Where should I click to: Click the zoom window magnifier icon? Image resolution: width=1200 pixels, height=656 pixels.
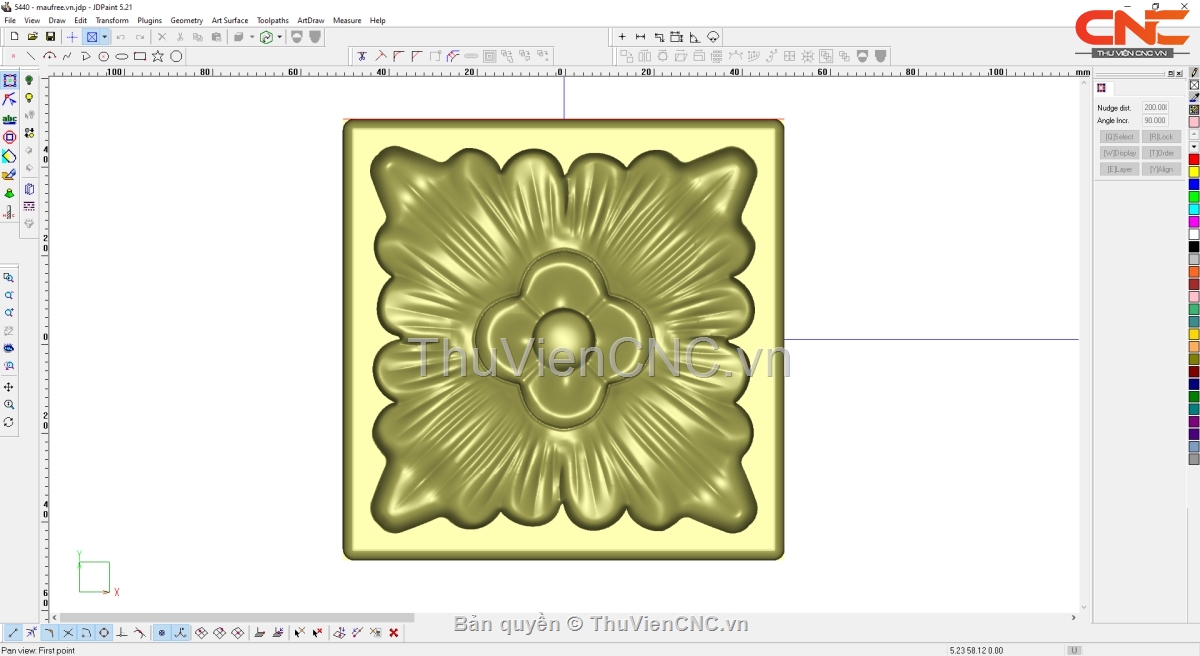[x=9, y=278]
